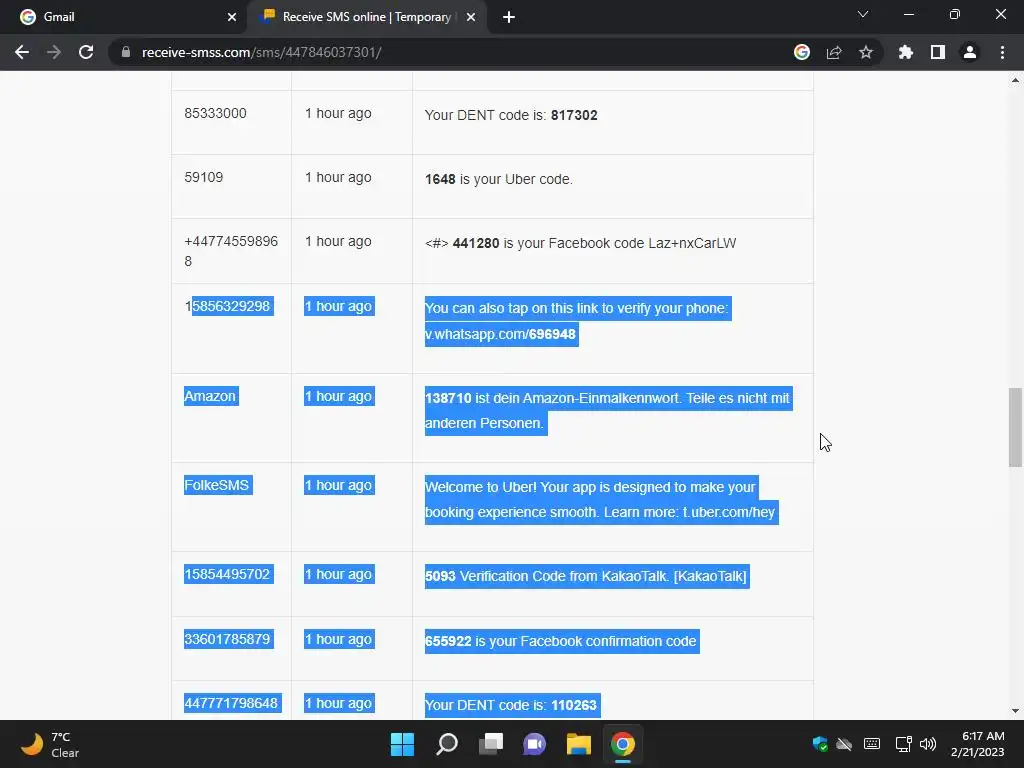Viewport: 1024px width, 768px height.
Task: Click sender +447745598968
Action: coord(231,251)
